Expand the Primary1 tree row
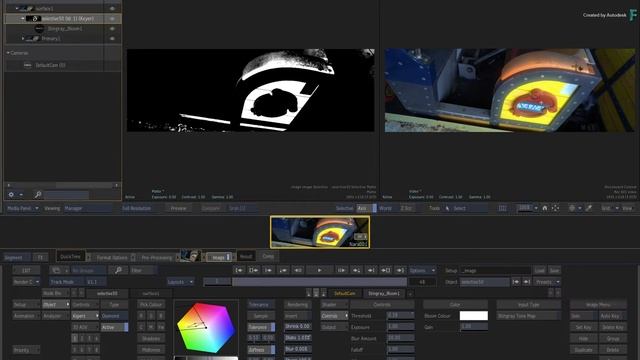Viewport: 640px width, 360px height. pyautogui.click(x=23, y=38)
